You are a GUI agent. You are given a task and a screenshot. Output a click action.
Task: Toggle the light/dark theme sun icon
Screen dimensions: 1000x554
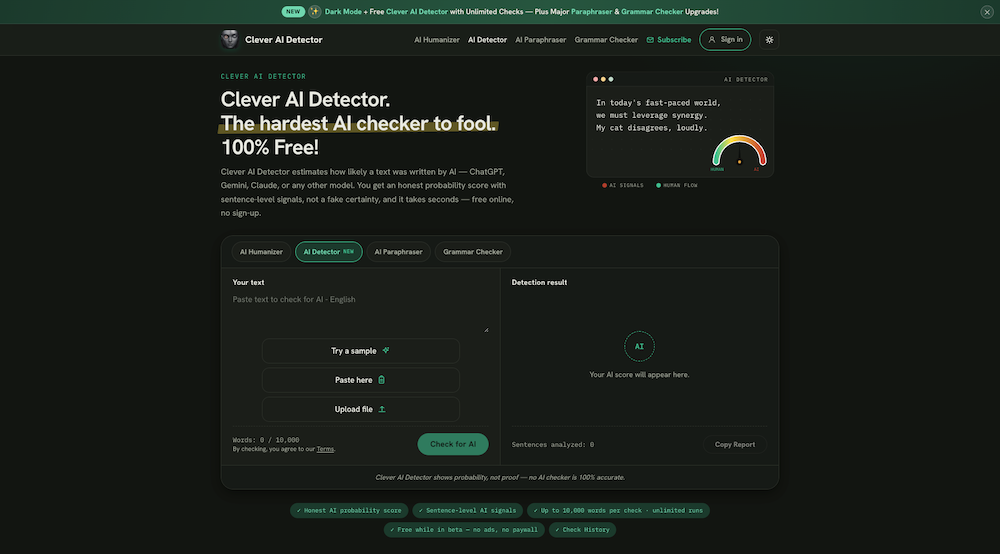coord(769,40)
